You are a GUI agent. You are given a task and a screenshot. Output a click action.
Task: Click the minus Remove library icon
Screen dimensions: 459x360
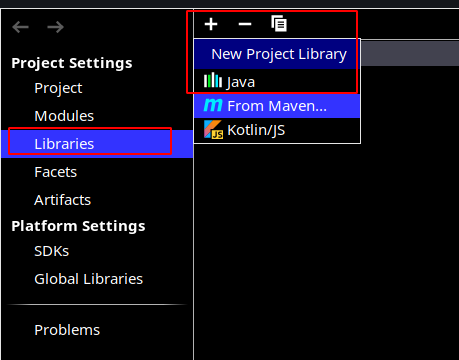(245, 24)
